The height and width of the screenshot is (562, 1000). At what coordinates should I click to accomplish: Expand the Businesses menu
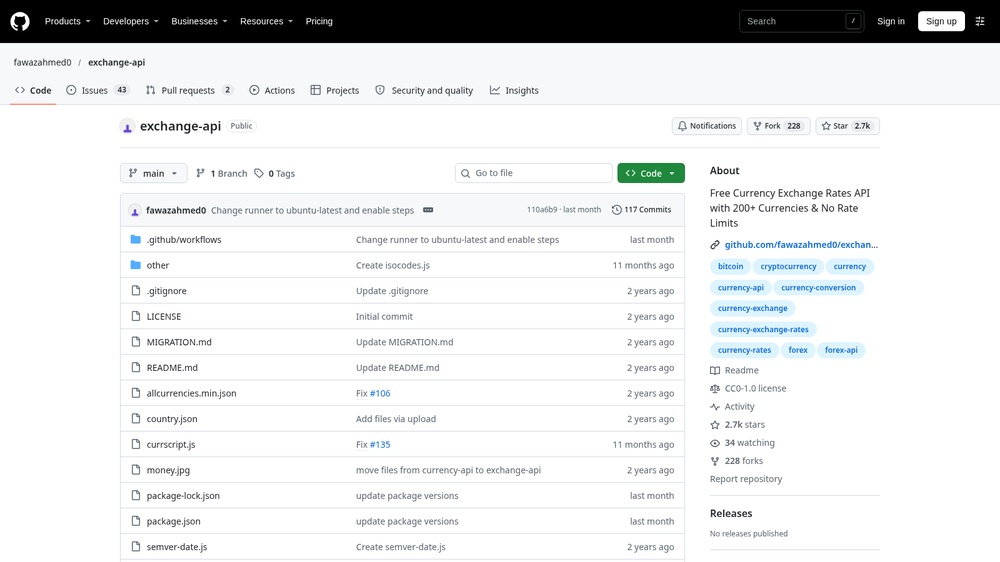point(199,21)
